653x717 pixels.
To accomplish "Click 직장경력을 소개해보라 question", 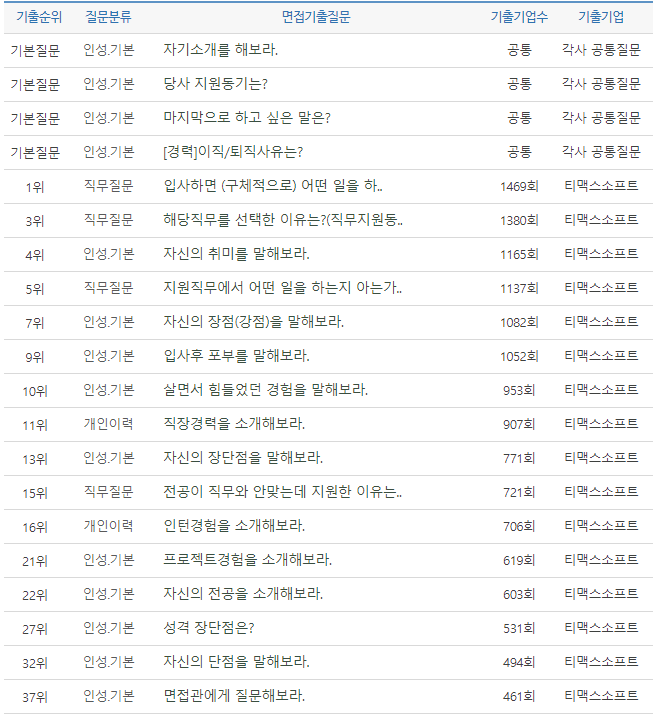I will pyautogui.click(x=234, y=424).
